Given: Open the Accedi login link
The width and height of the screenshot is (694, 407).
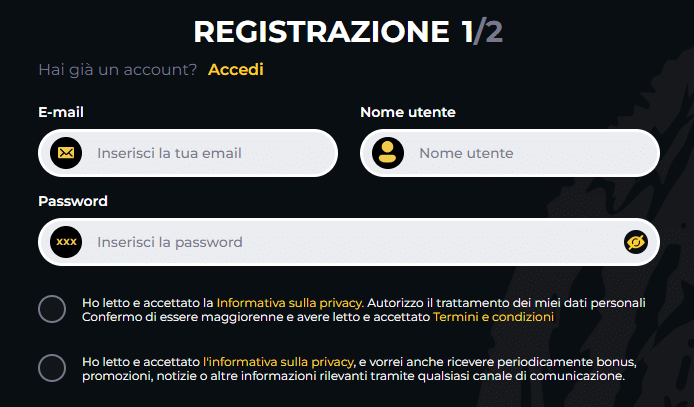Looking at the screenshot, I should 236,70.
